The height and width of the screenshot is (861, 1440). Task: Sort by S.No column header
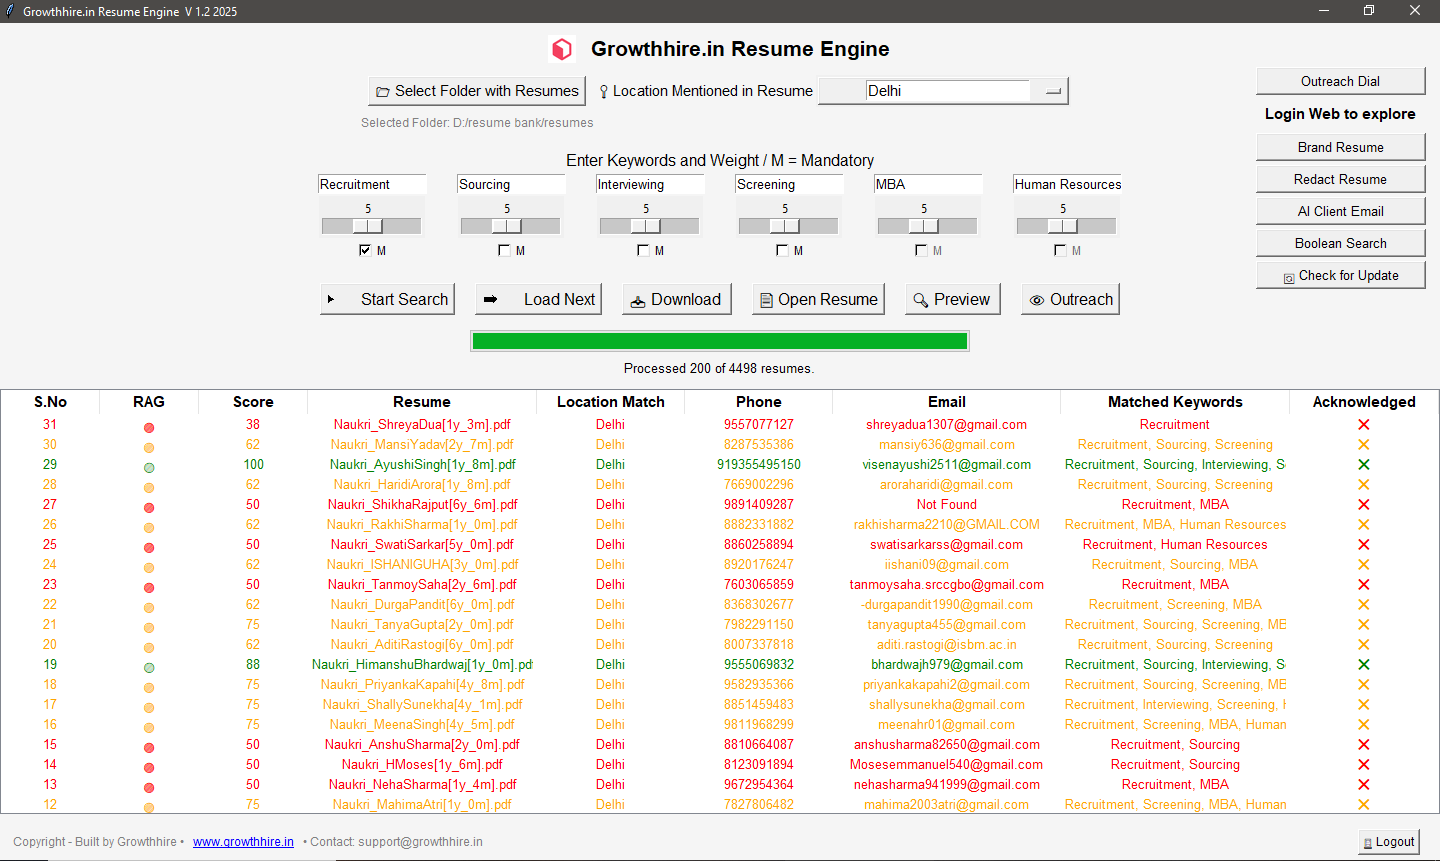[50, 402]
